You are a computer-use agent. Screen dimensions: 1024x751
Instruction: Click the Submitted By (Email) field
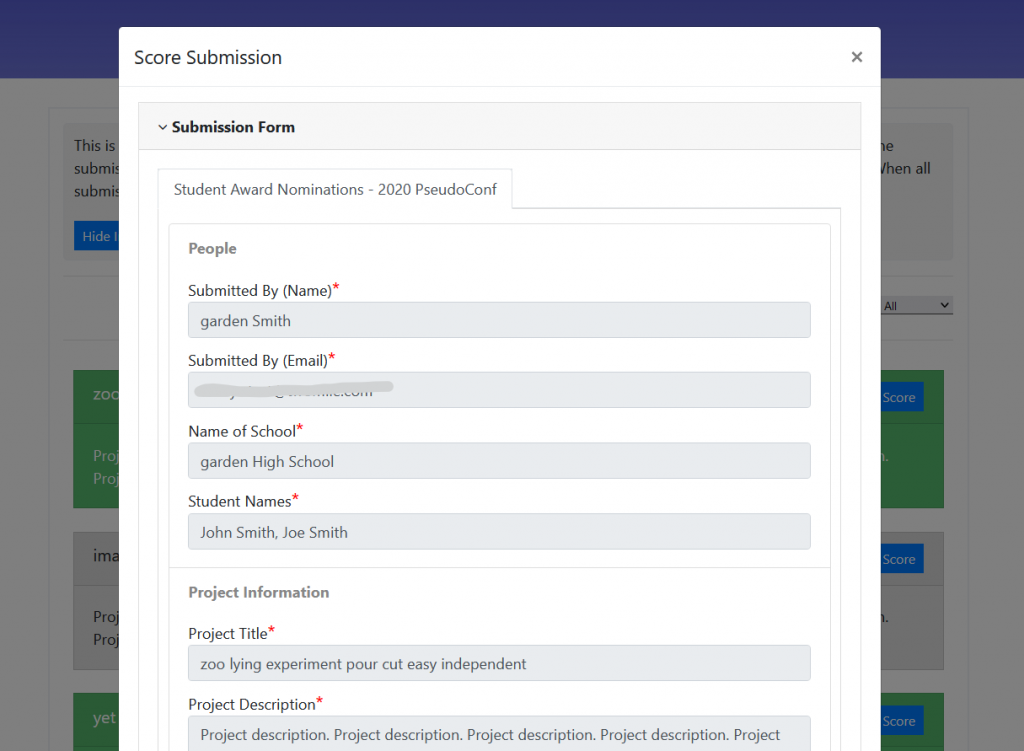(x=499, y=390)
